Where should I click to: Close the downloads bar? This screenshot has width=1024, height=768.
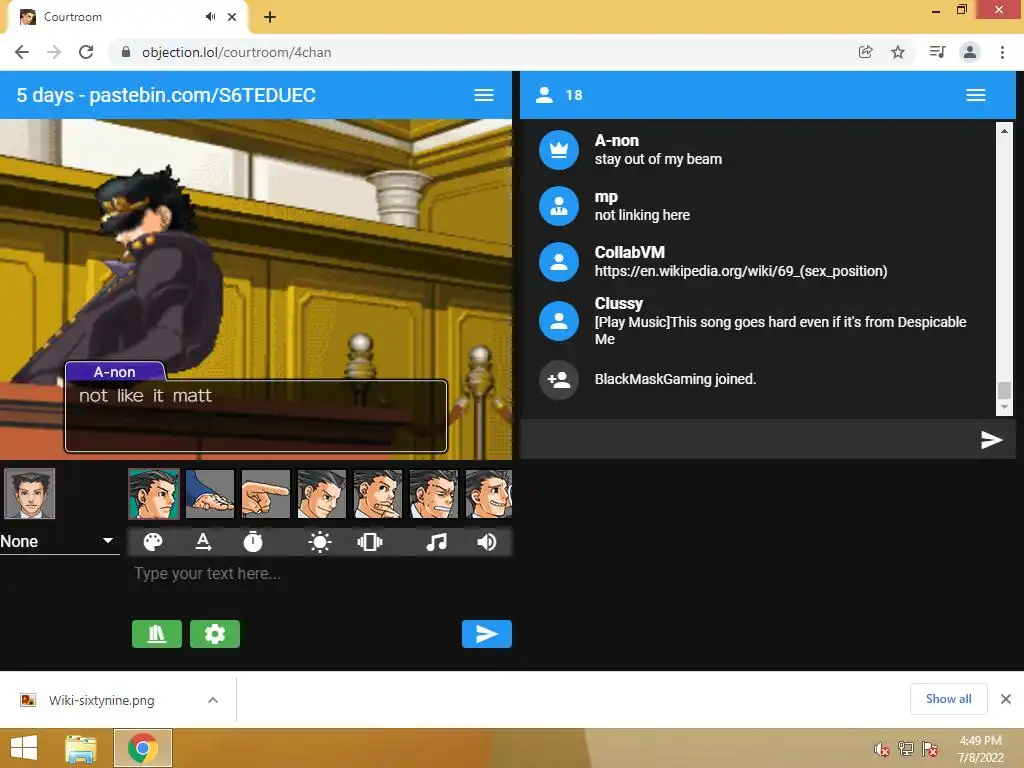(x=1006, y=699)
